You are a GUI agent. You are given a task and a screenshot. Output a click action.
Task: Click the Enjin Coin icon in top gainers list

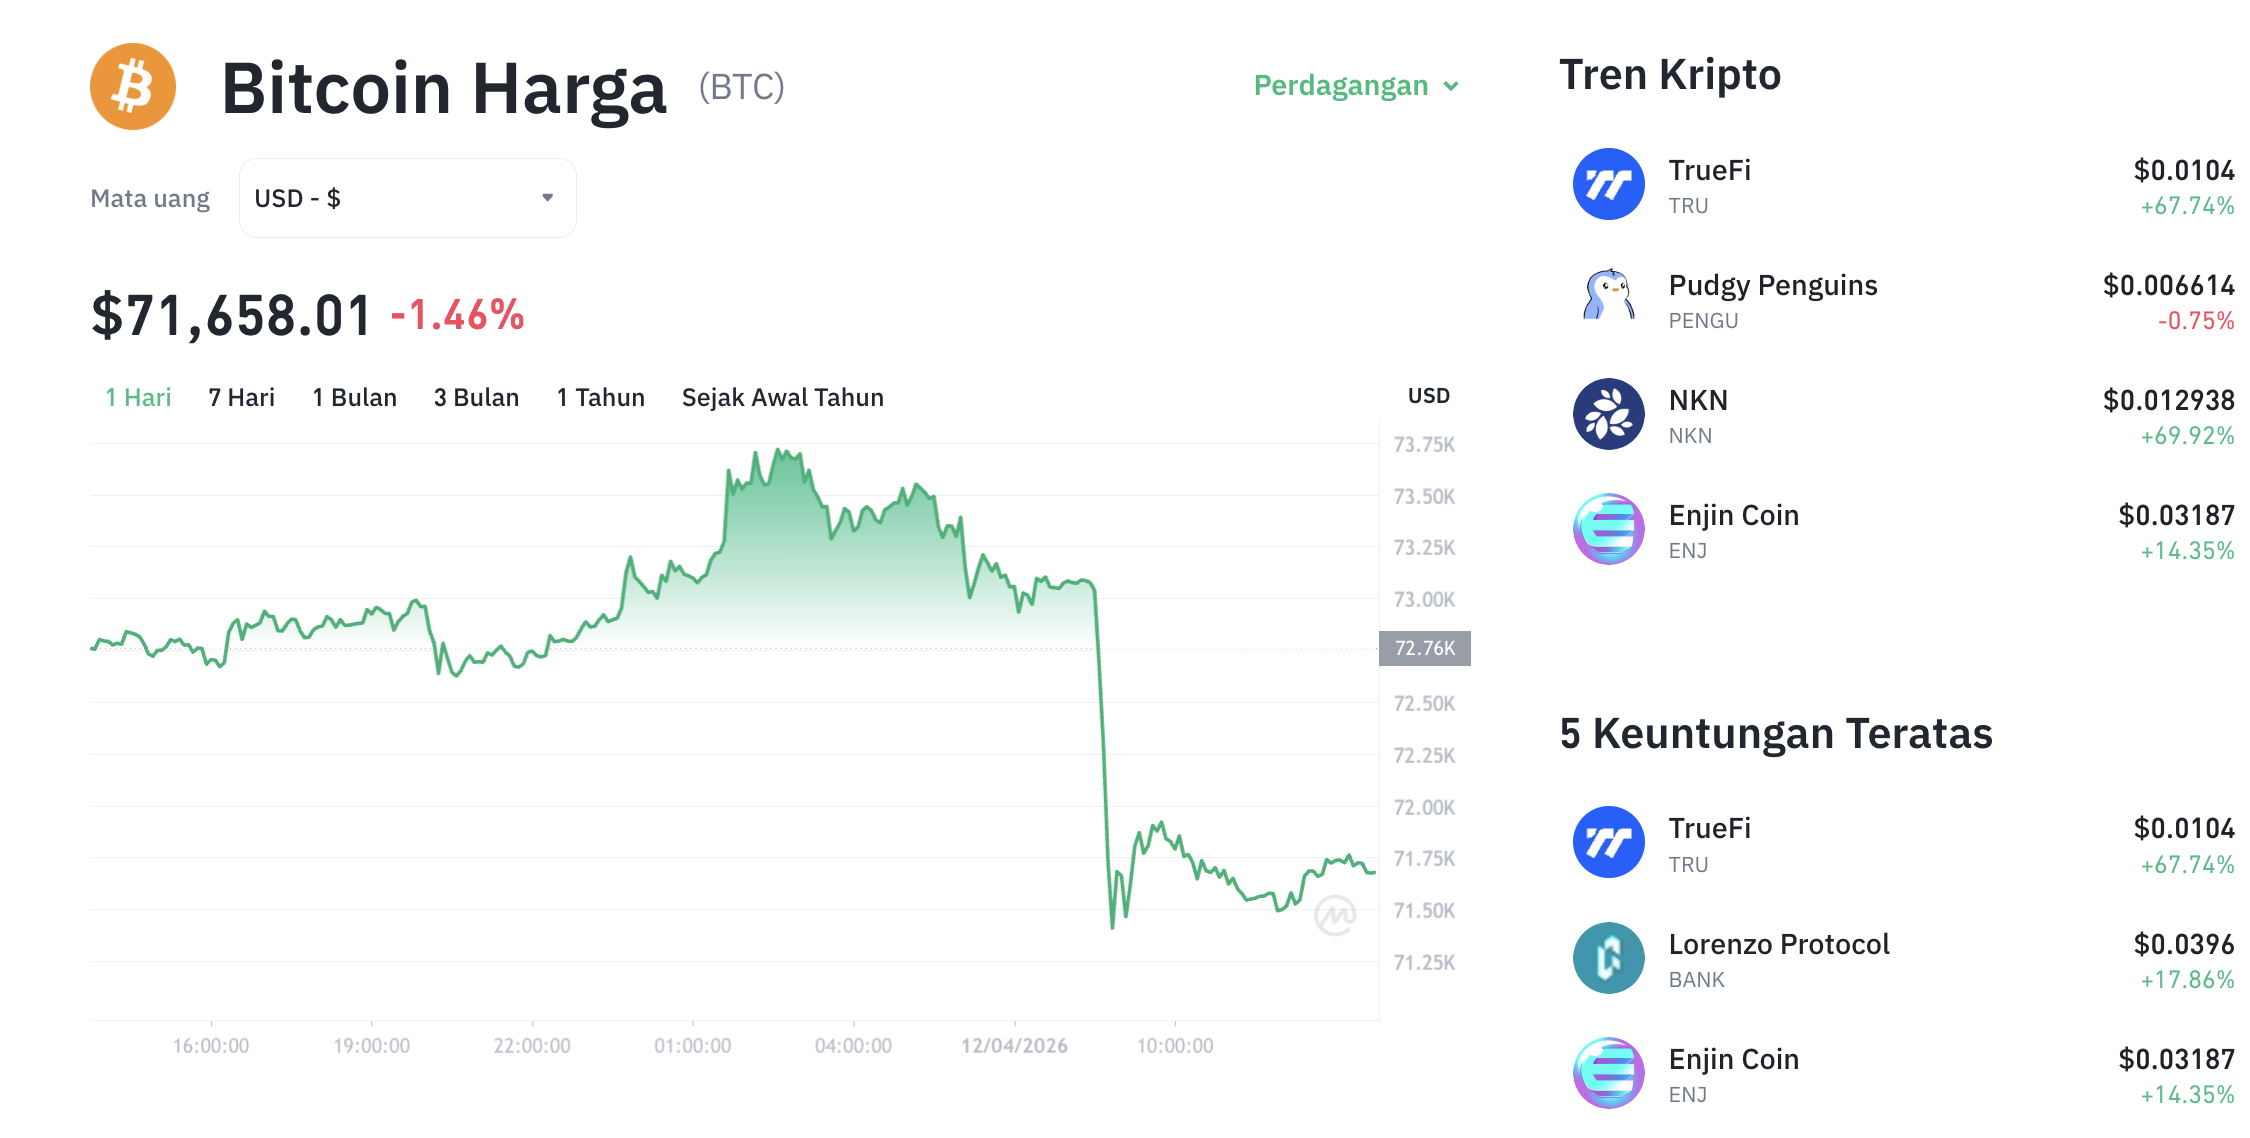(1608, 1072)
